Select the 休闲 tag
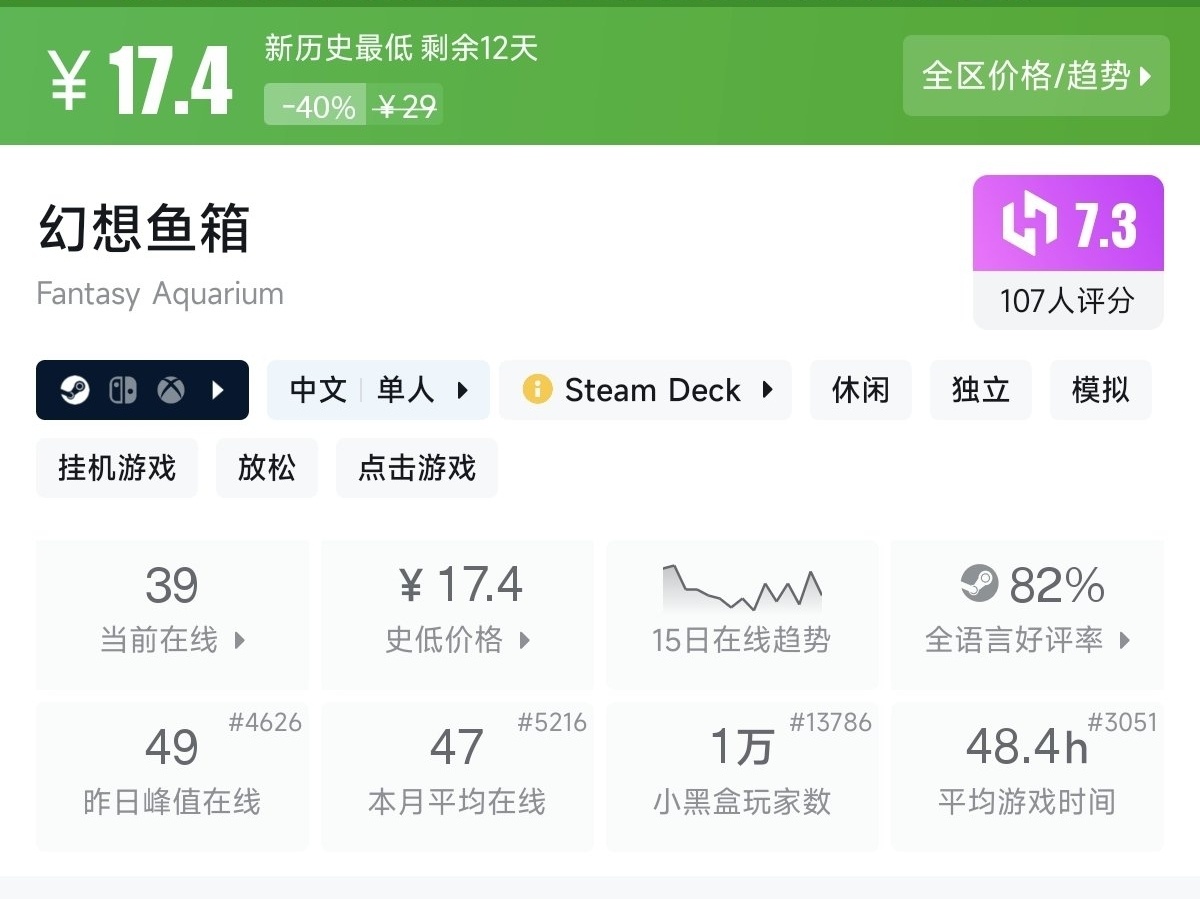This screenshot has width=1200, height=899. pyautogui.click(x=860, y=390)
